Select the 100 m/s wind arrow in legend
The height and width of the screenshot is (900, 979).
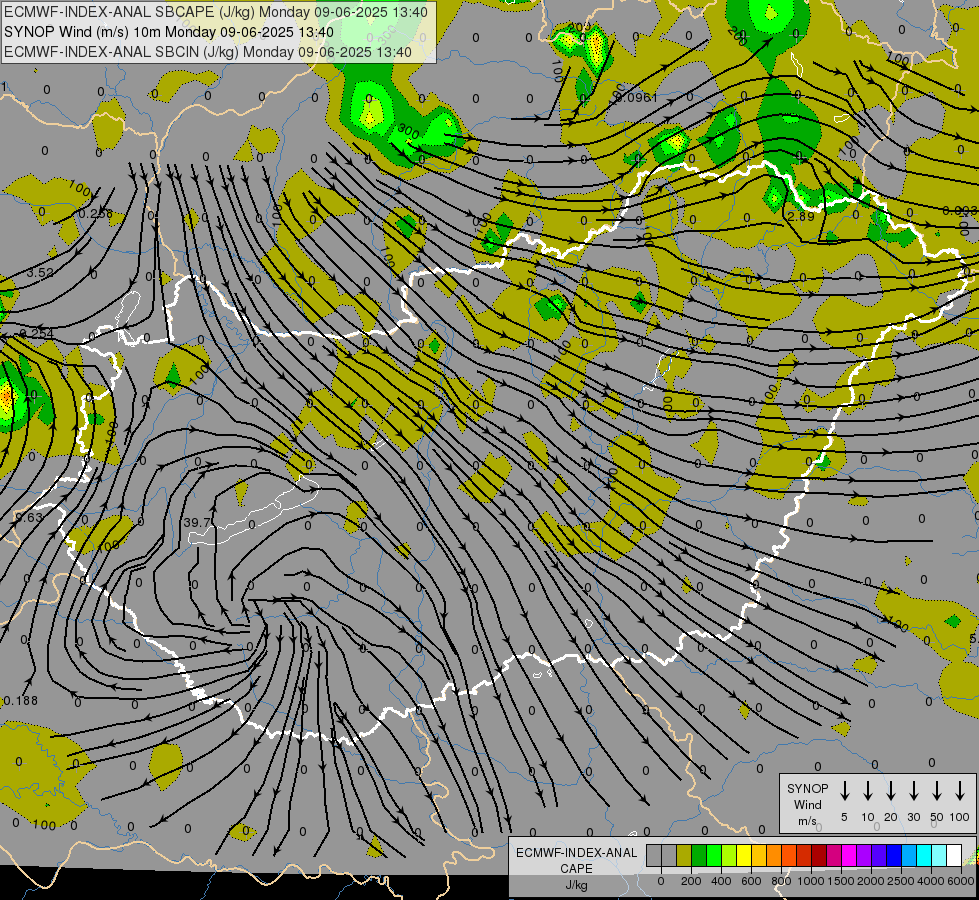pos(960,791)
